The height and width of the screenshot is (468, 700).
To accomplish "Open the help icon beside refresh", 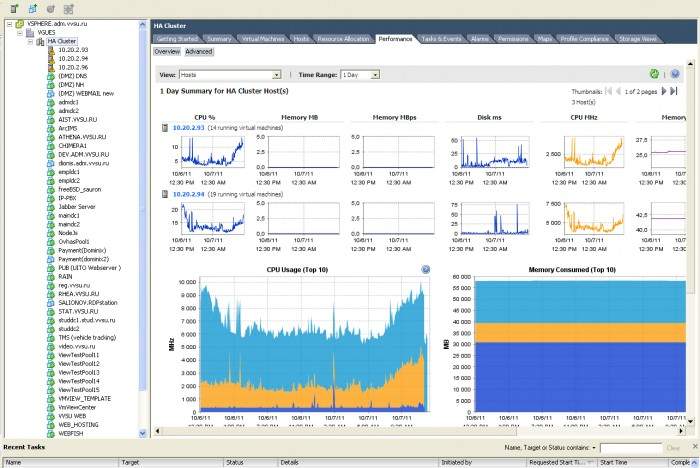I will pyautogui.click(x=675, y=74).
